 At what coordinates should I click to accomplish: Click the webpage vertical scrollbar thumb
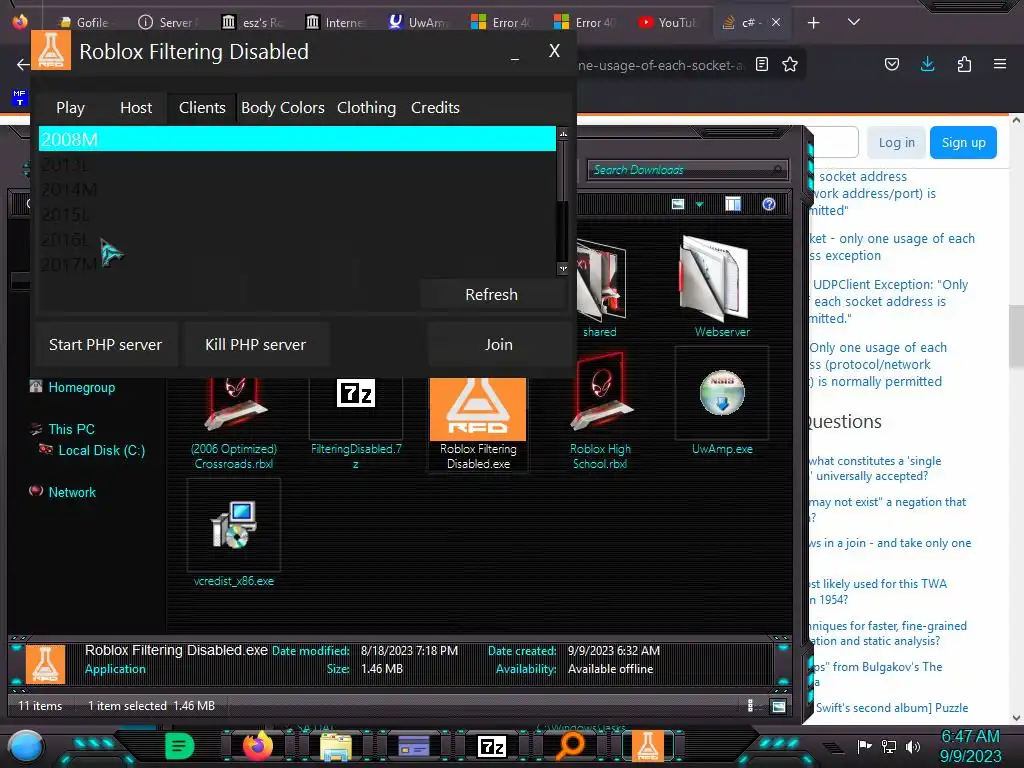1016,336
